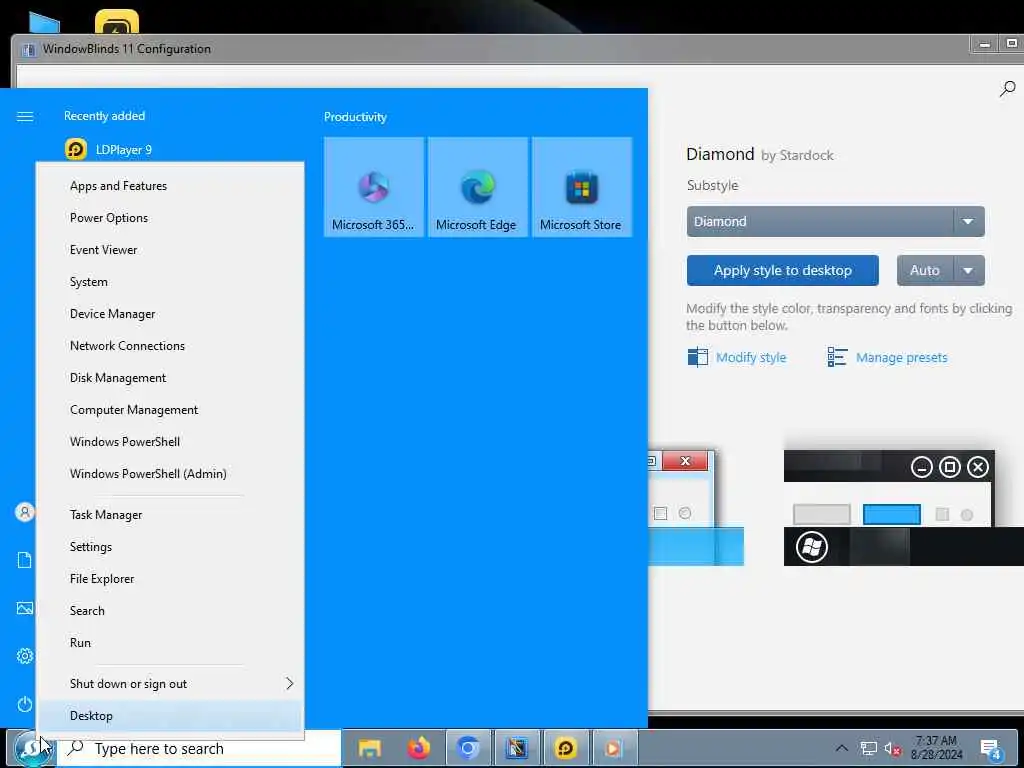Click the Start button orb
1024x768 pixels.
(x=33, y=748)
